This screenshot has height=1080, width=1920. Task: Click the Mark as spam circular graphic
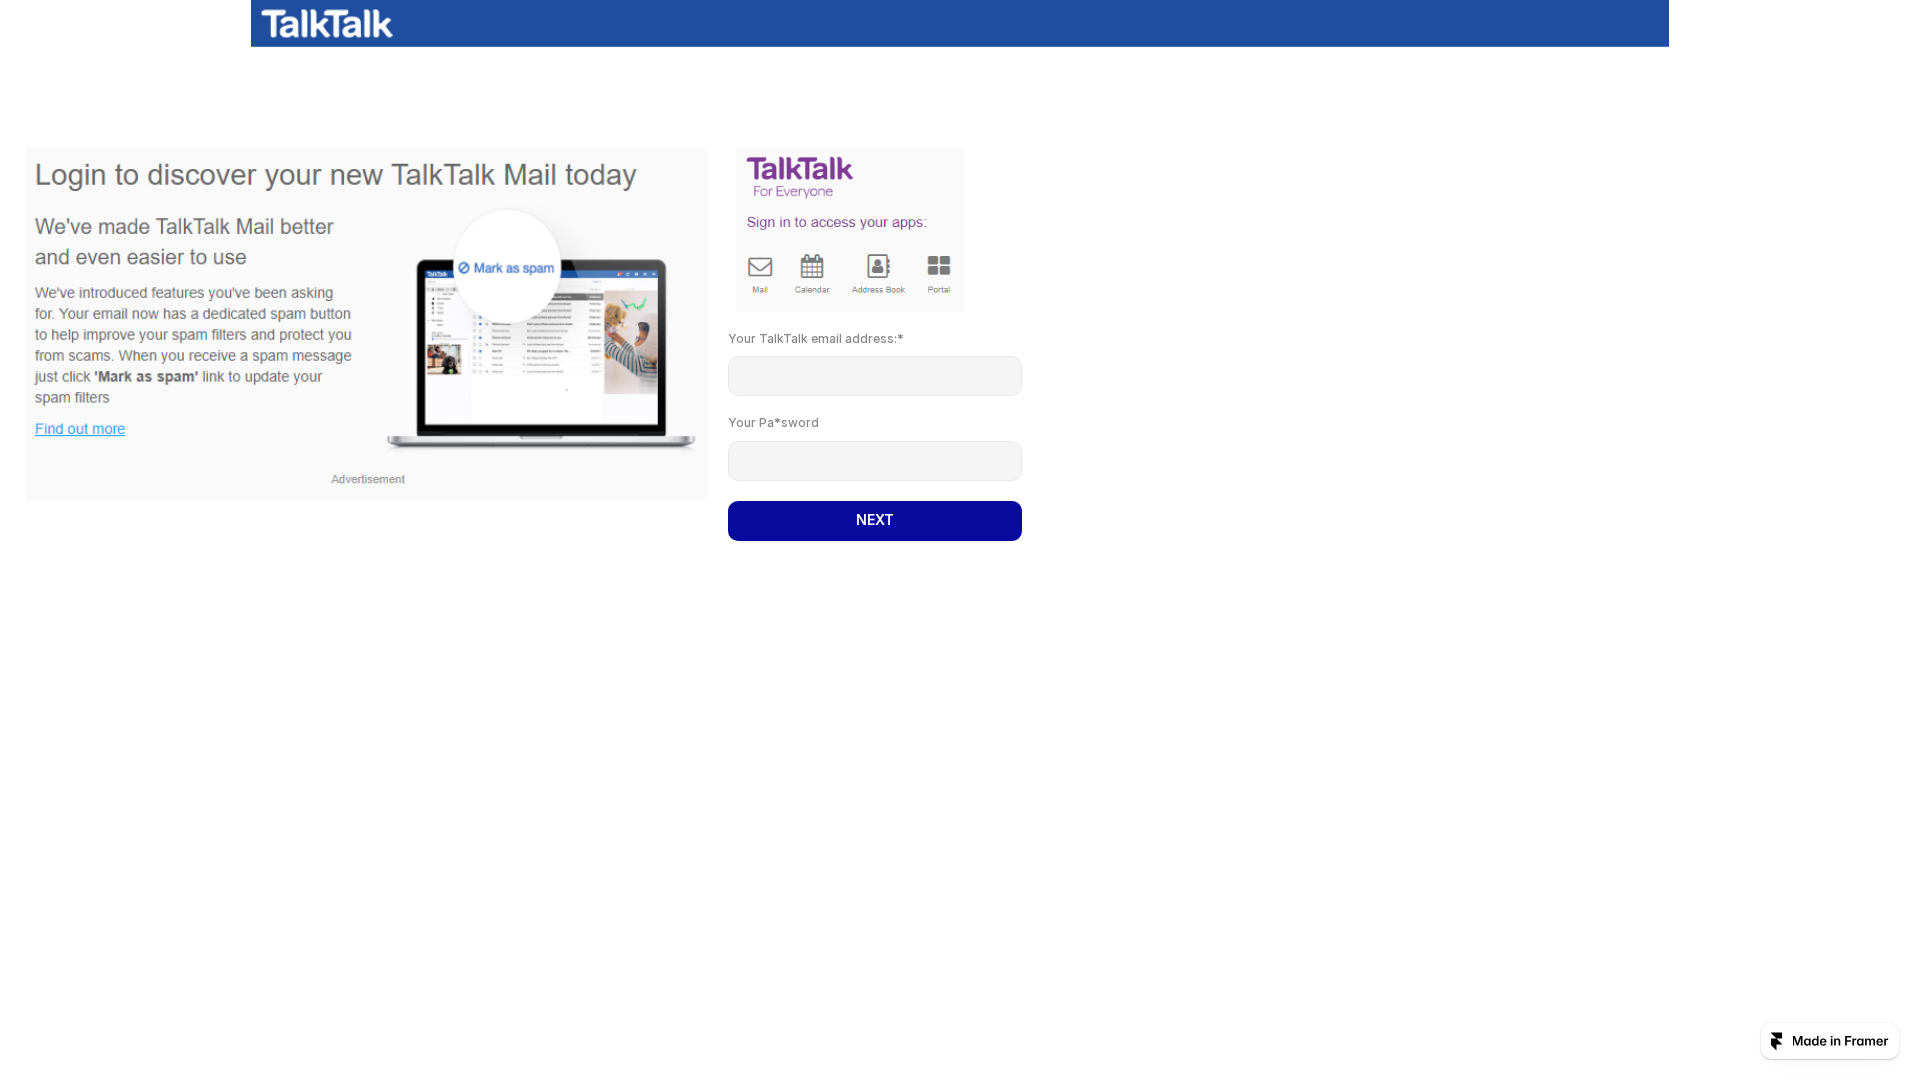point(506,267)
